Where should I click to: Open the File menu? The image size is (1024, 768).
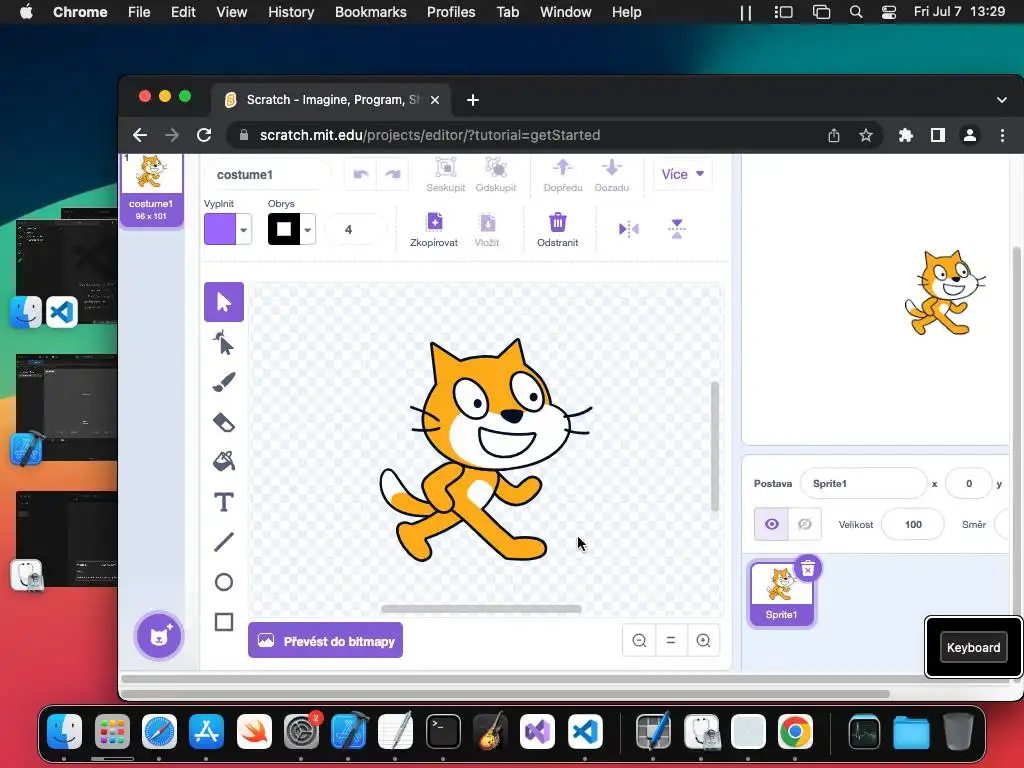tap(139, 12)
